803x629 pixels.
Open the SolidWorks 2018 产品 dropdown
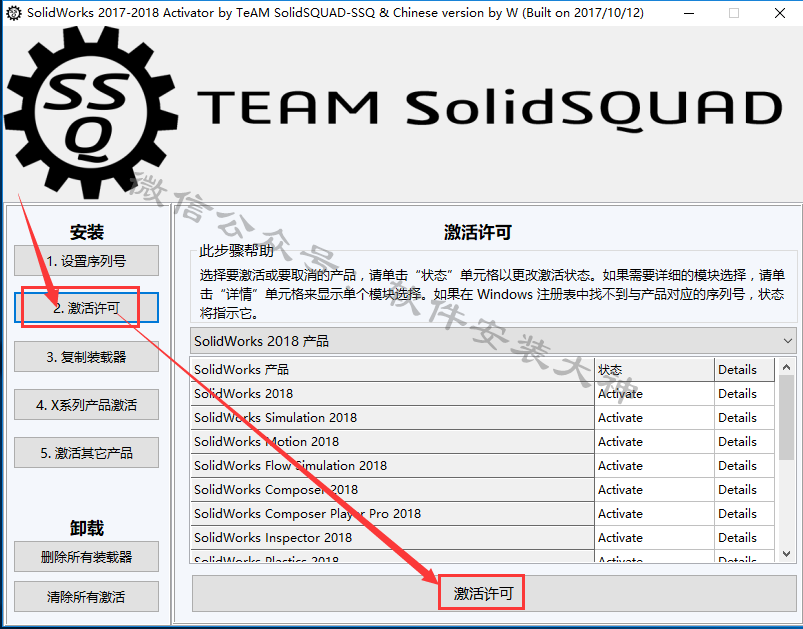tap(493, 341)
